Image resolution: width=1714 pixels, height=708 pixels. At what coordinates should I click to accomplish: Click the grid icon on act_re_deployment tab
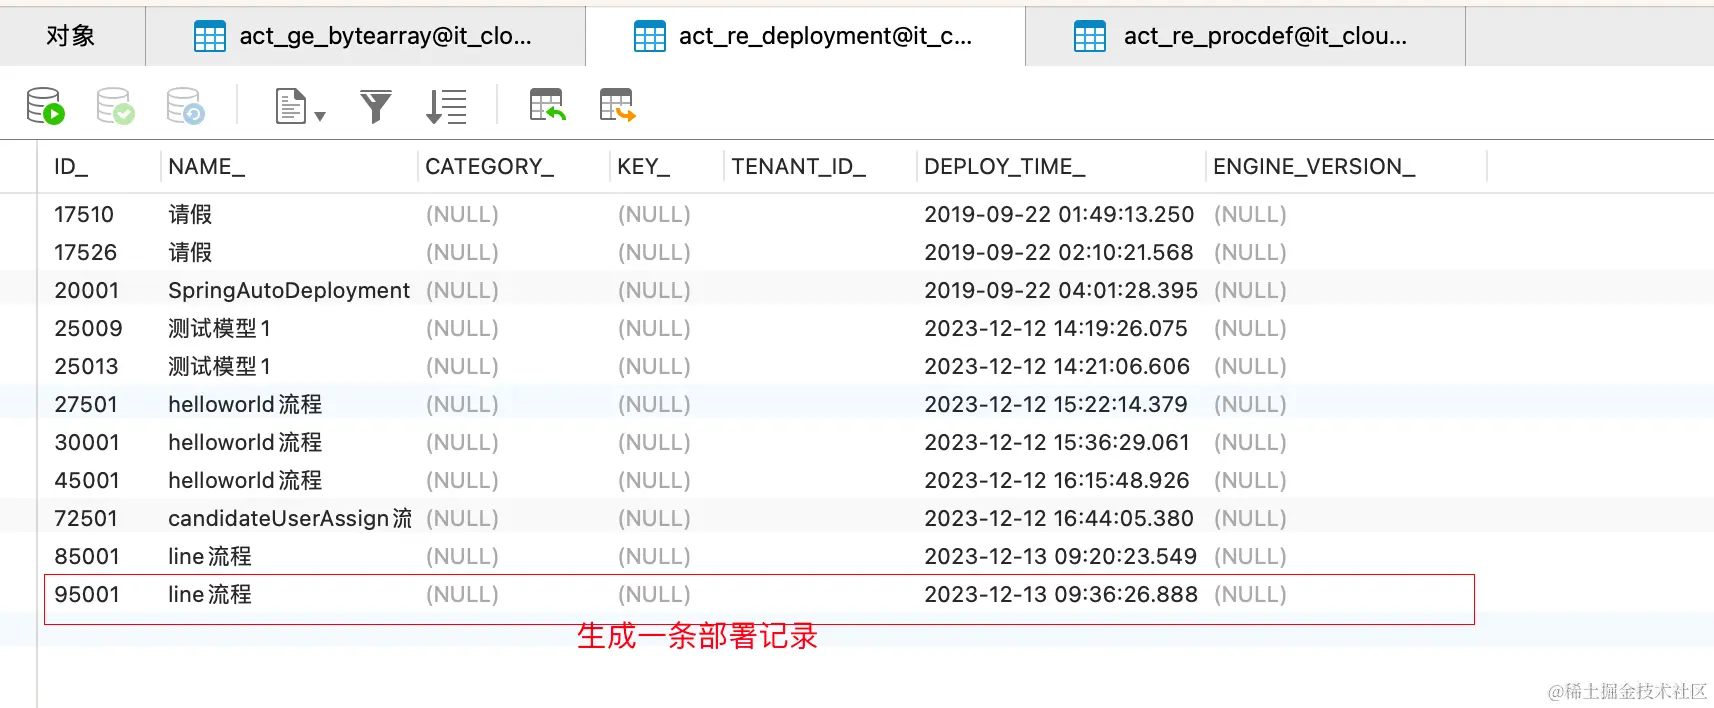click(650, 37)
